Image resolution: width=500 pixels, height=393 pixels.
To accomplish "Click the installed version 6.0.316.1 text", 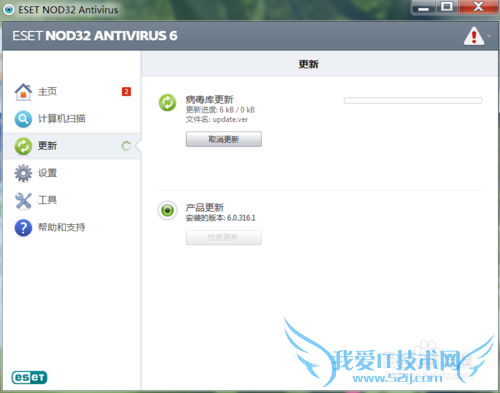I will tap(220, 218).
